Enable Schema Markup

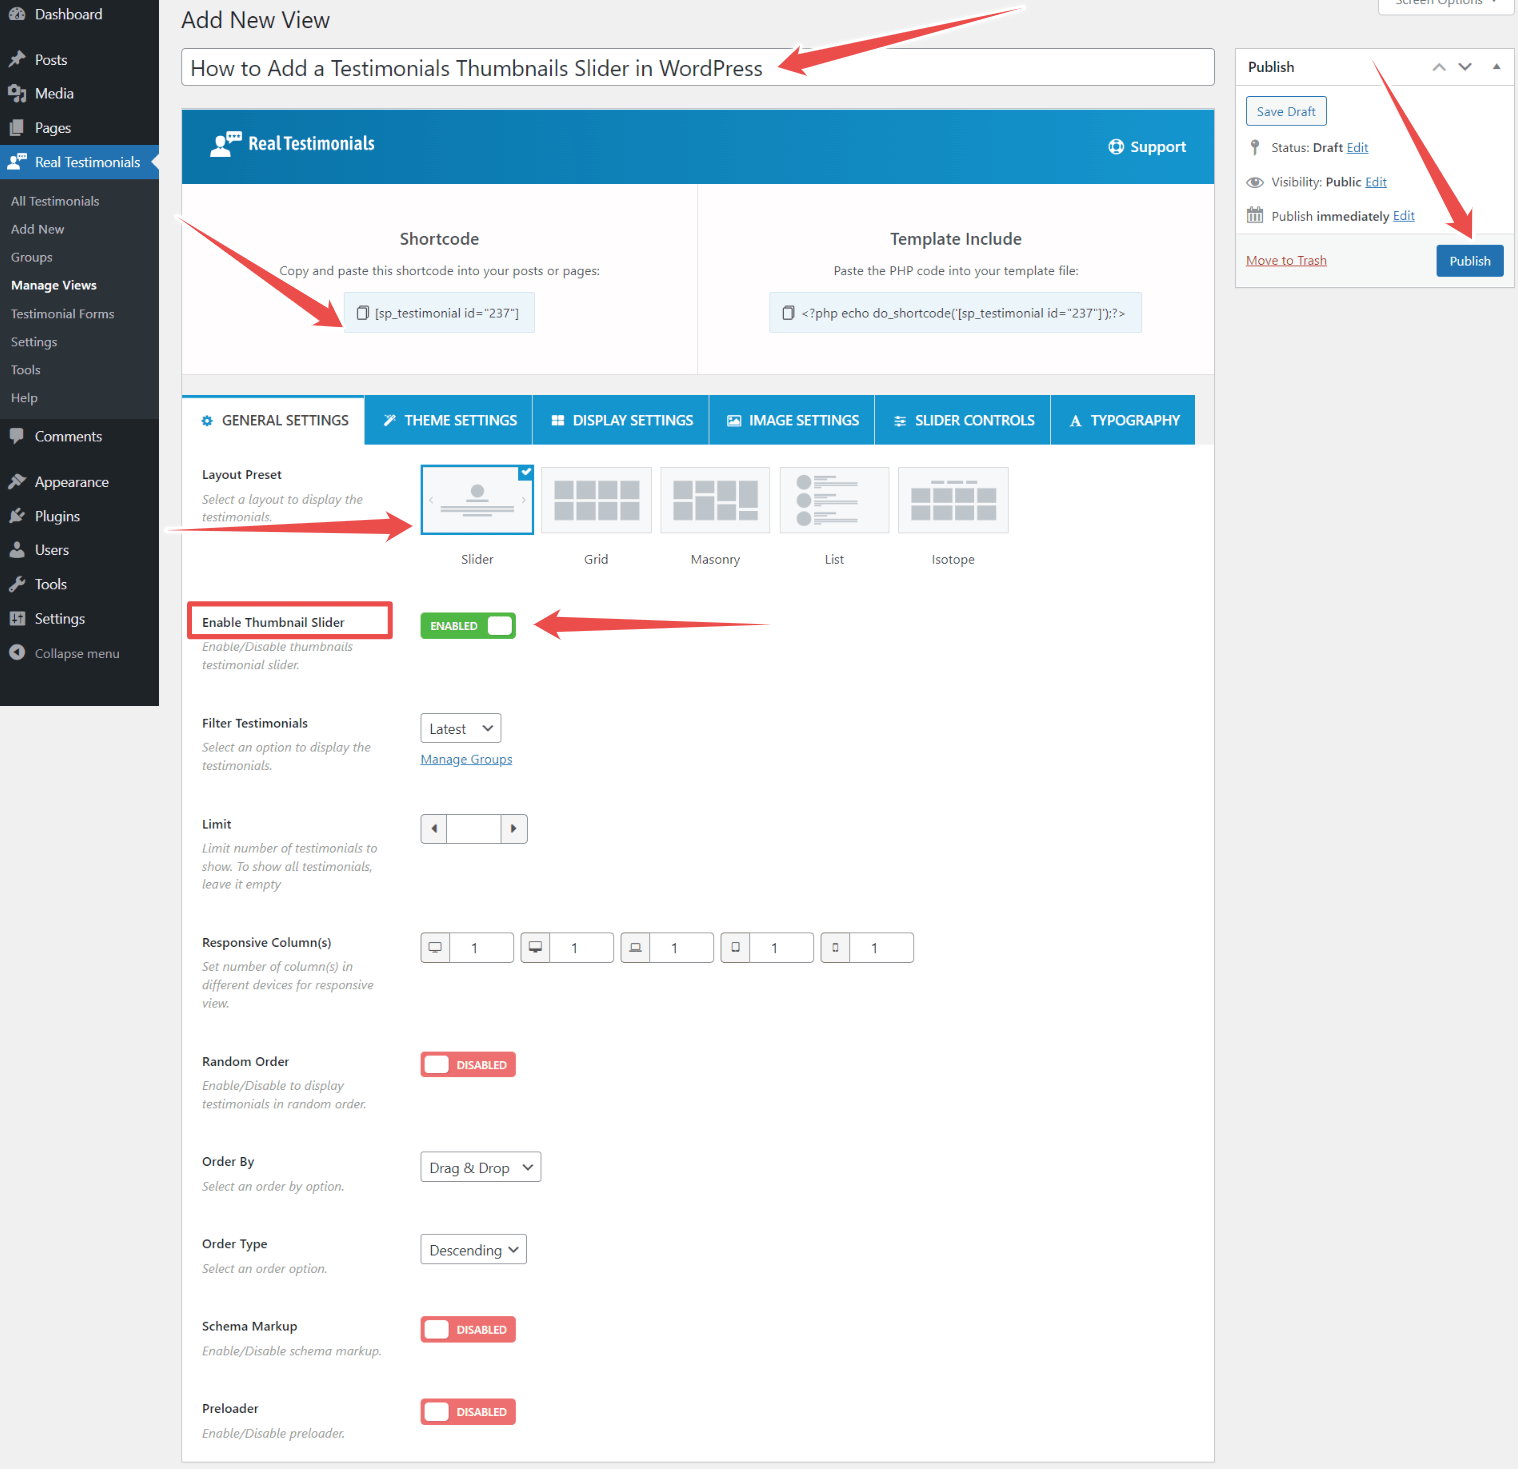tap(467, 1329)
